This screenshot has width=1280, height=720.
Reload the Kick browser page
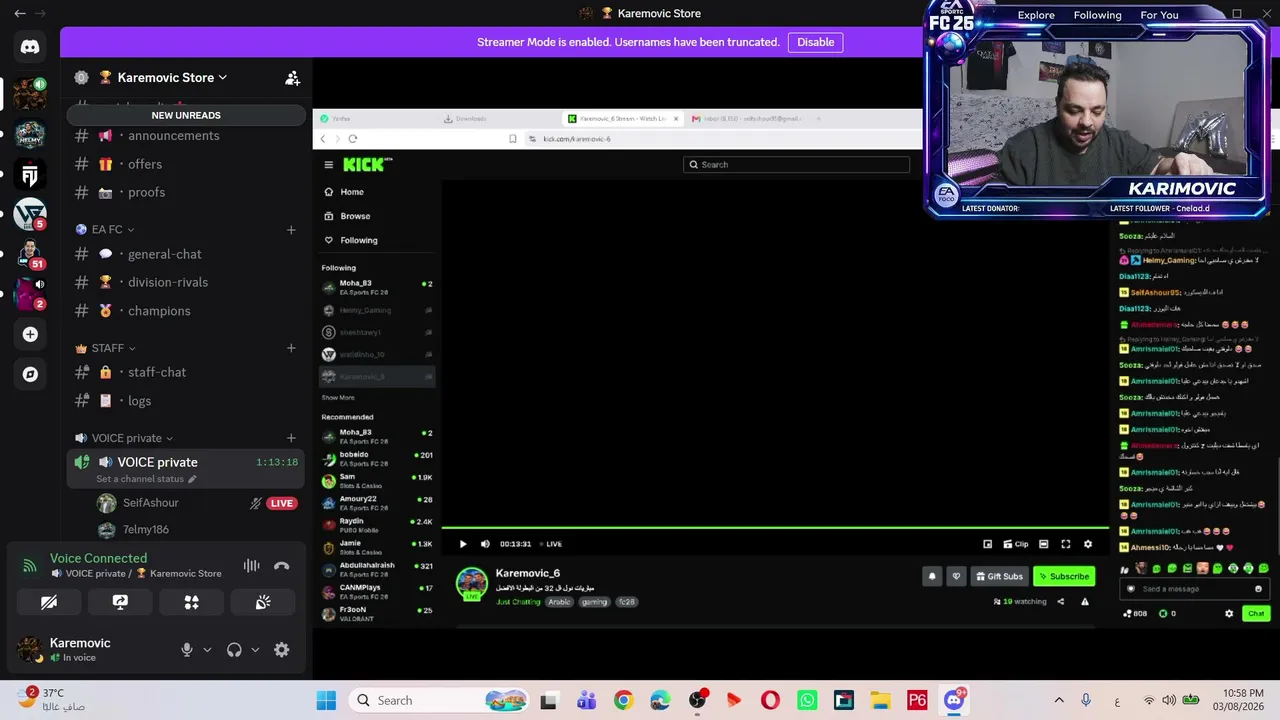pyautogui.click(x=353, y=139)
